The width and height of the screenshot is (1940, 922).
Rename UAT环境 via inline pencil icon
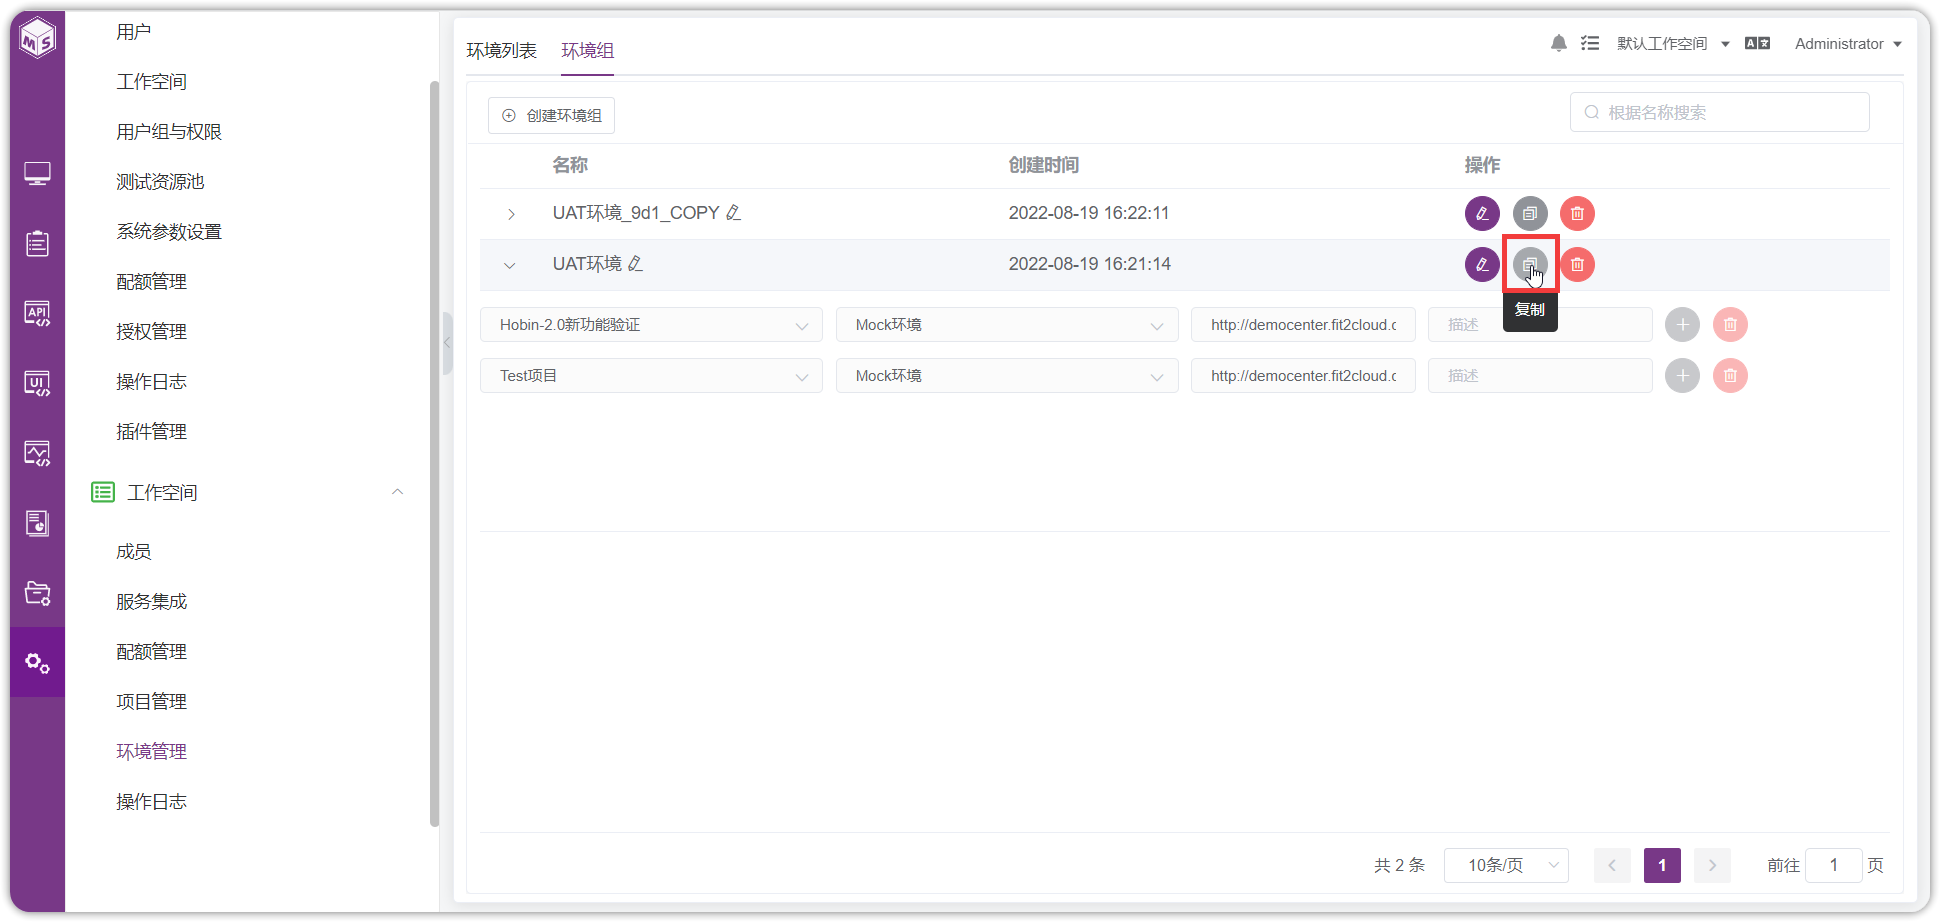click(x=635, y=264)
